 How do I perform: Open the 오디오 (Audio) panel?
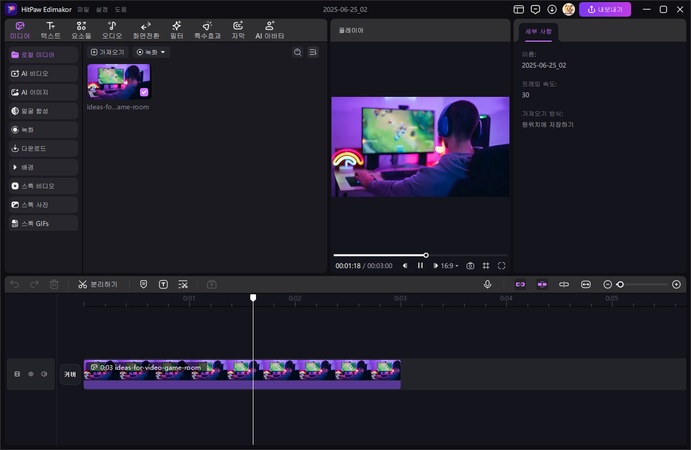tap(111, 29)
